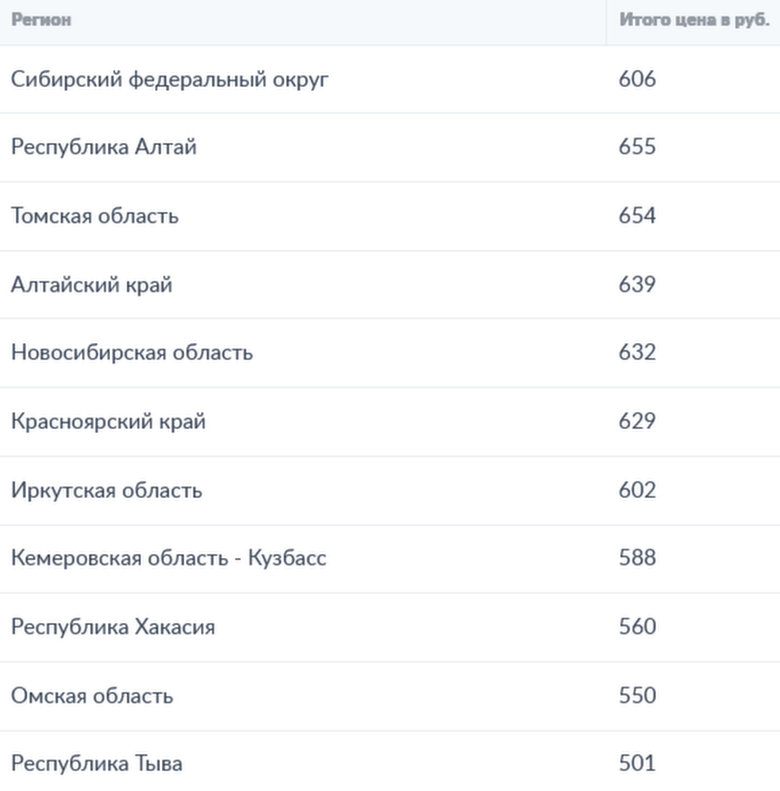Click Кемеровская область - Кузбасс
The height and width of the screenshot is (791, 780).
point(169,558)
